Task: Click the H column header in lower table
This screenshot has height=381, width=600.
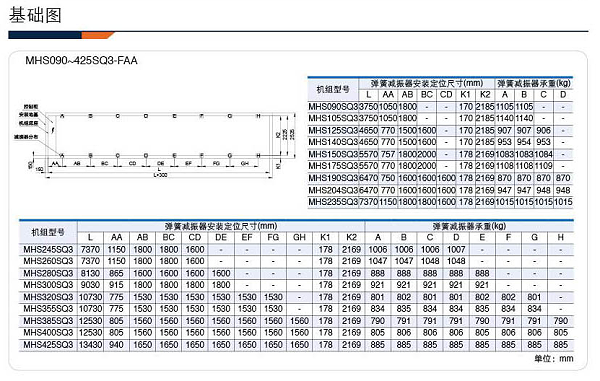Action: pyautogui.click(x=561, y=238)
